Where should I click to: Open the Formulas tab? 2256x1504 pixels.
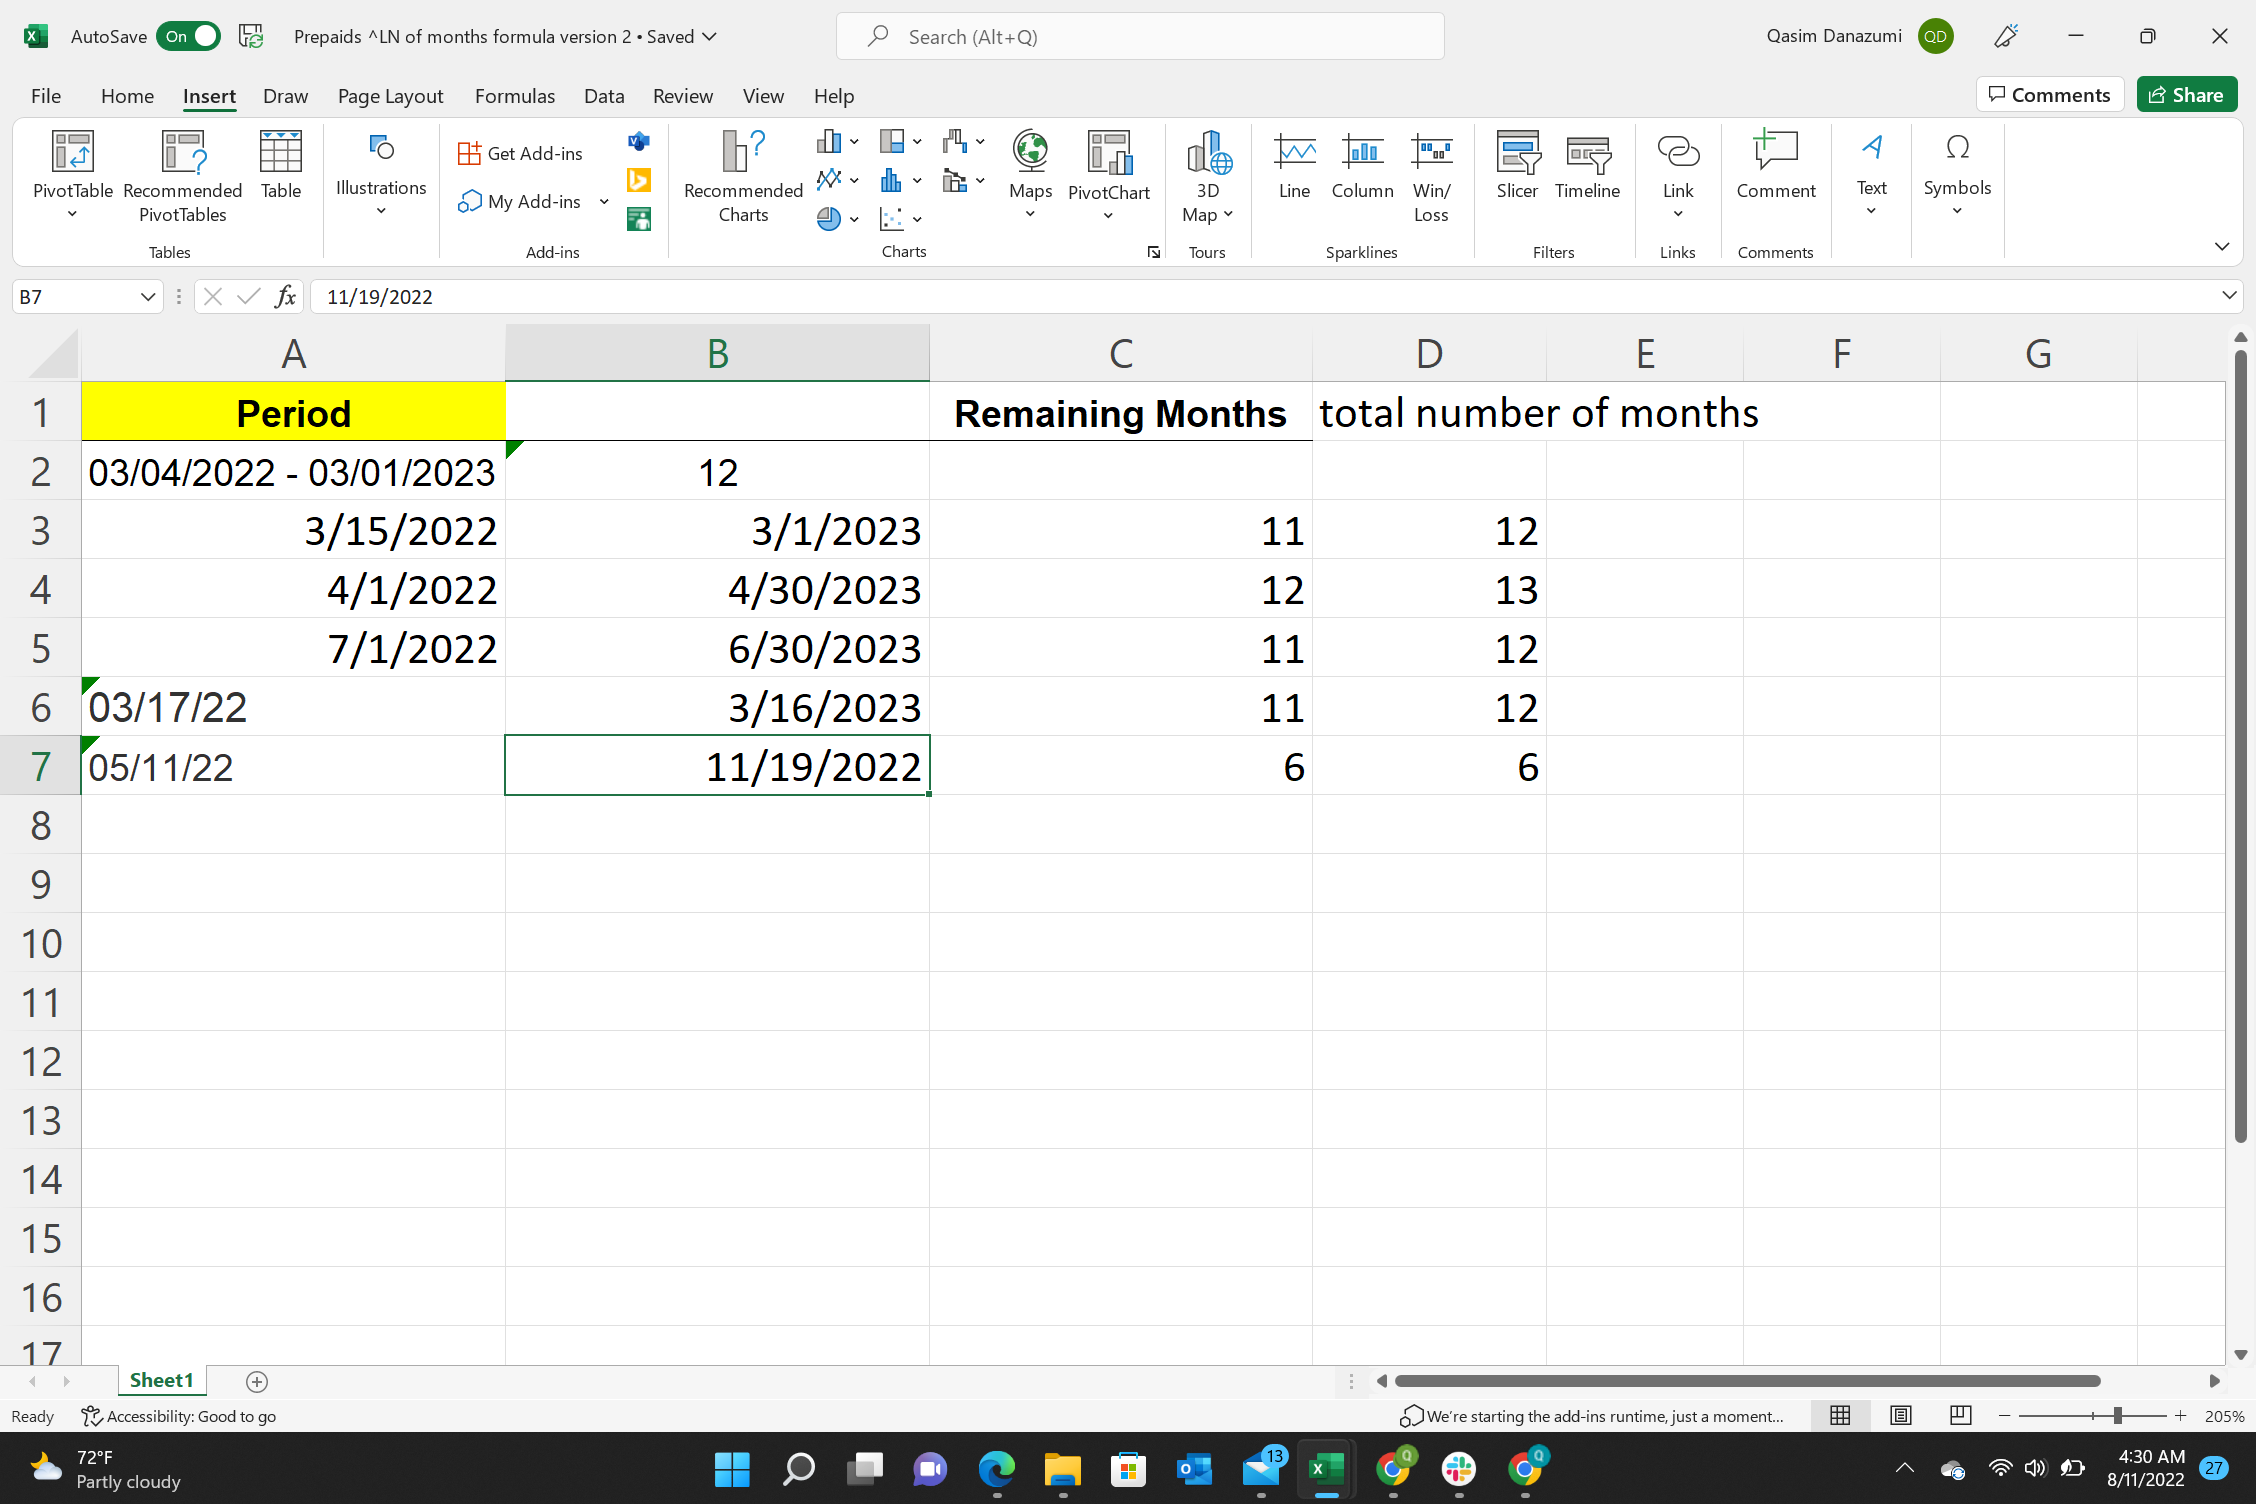tap(514, 96)
